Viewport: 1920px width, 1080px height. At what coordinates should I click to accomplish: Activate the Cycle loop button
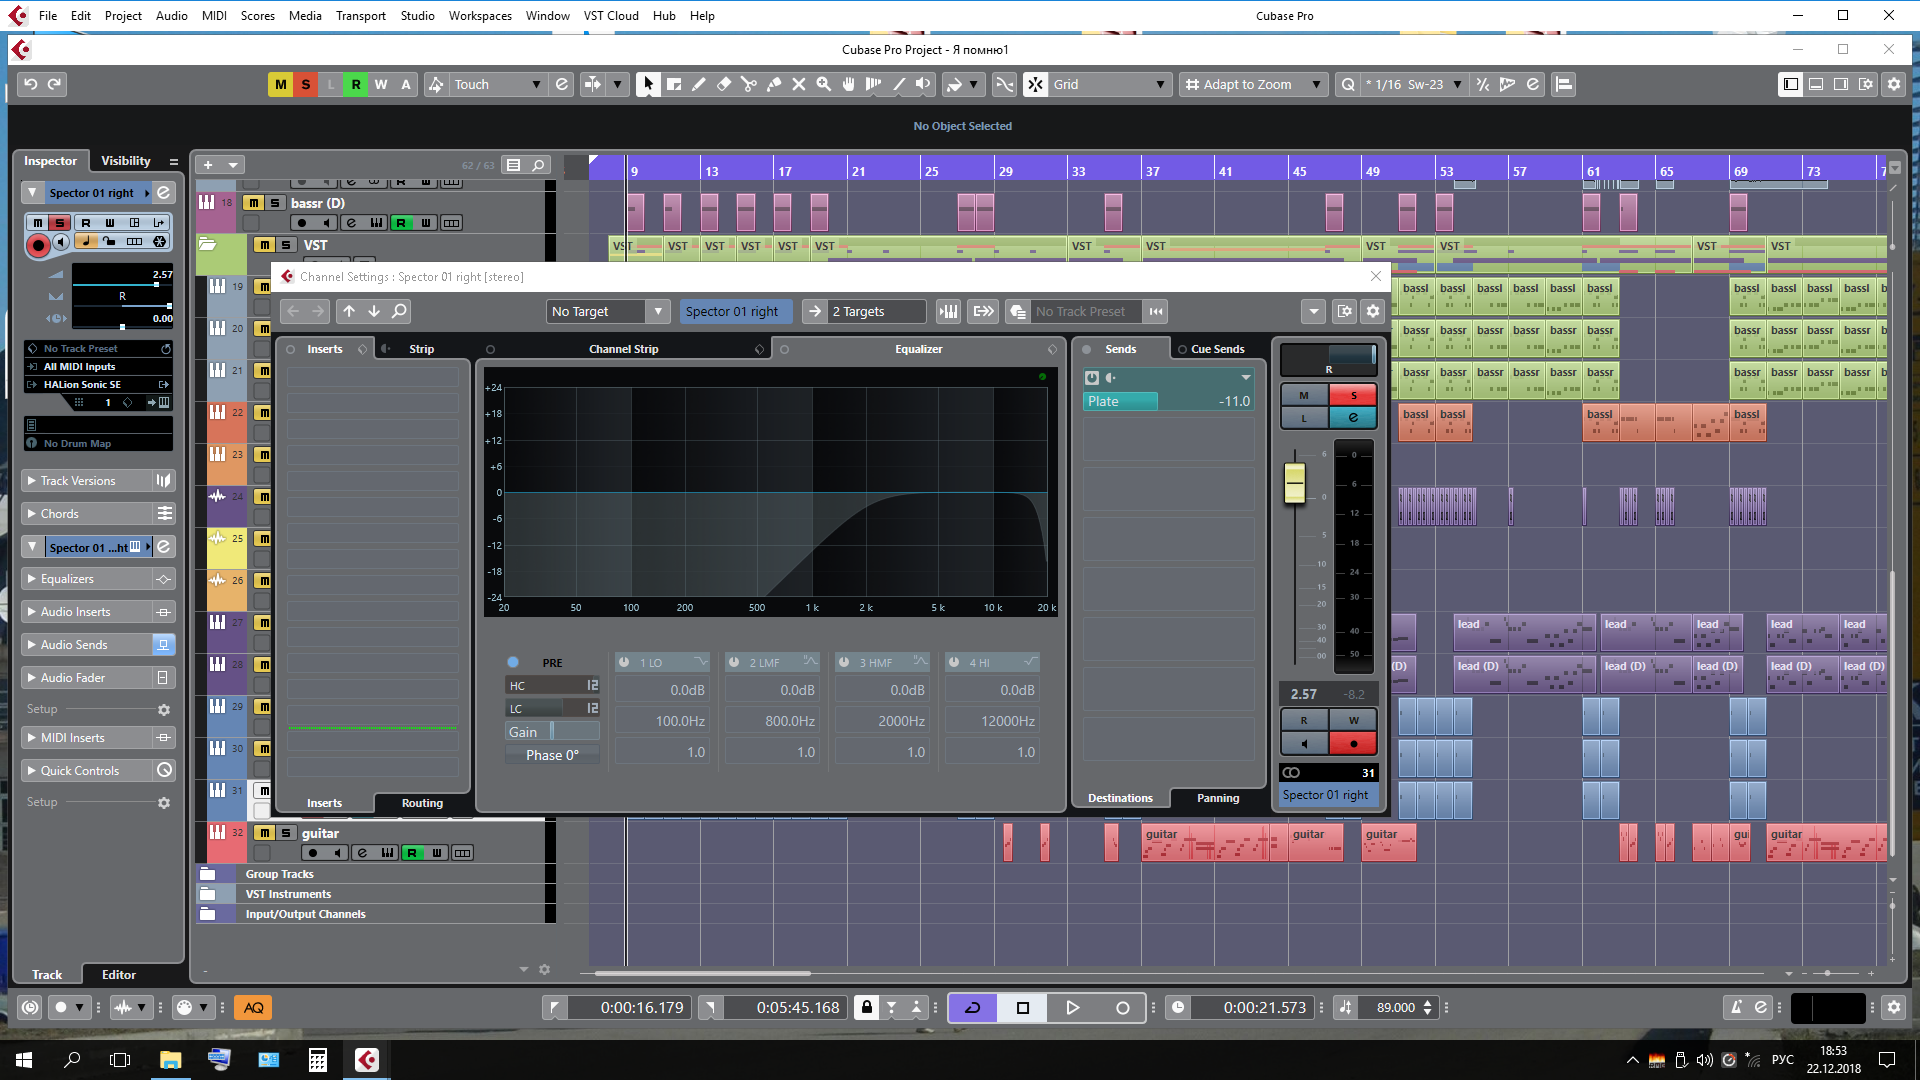pyautogui.click(x=972, y=1008)
